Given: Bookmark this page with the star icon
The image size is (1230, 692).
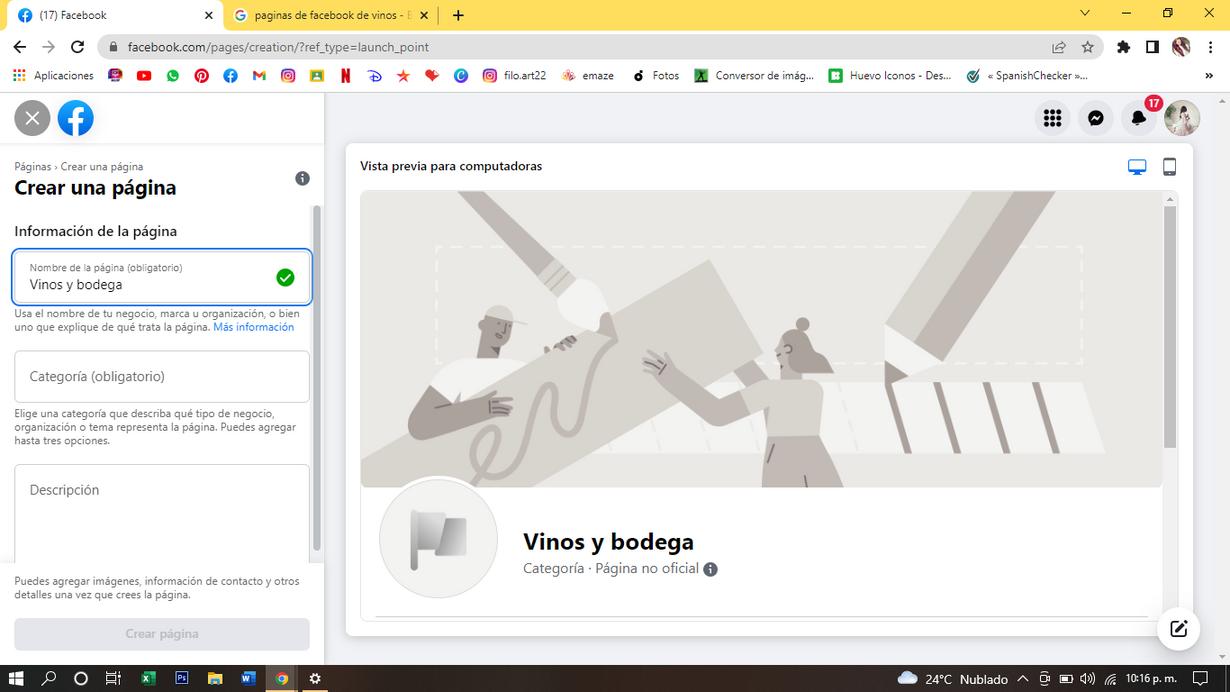Looking at the screenshot, I should point(1087,47).
